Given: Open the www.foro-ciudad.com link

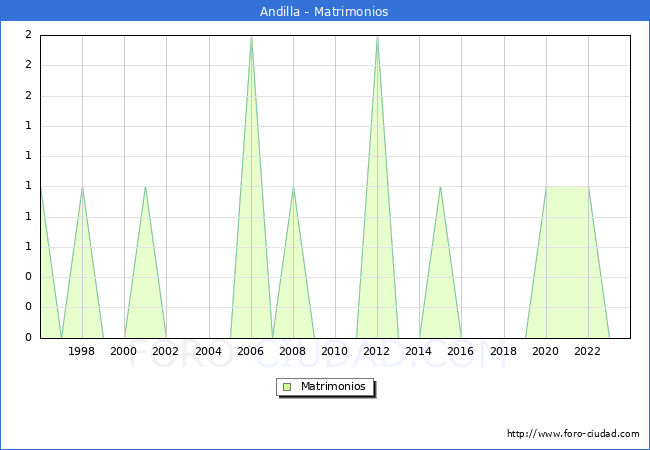Looking at the screenshot, I should pyautogui.click(x=573, y=434).
